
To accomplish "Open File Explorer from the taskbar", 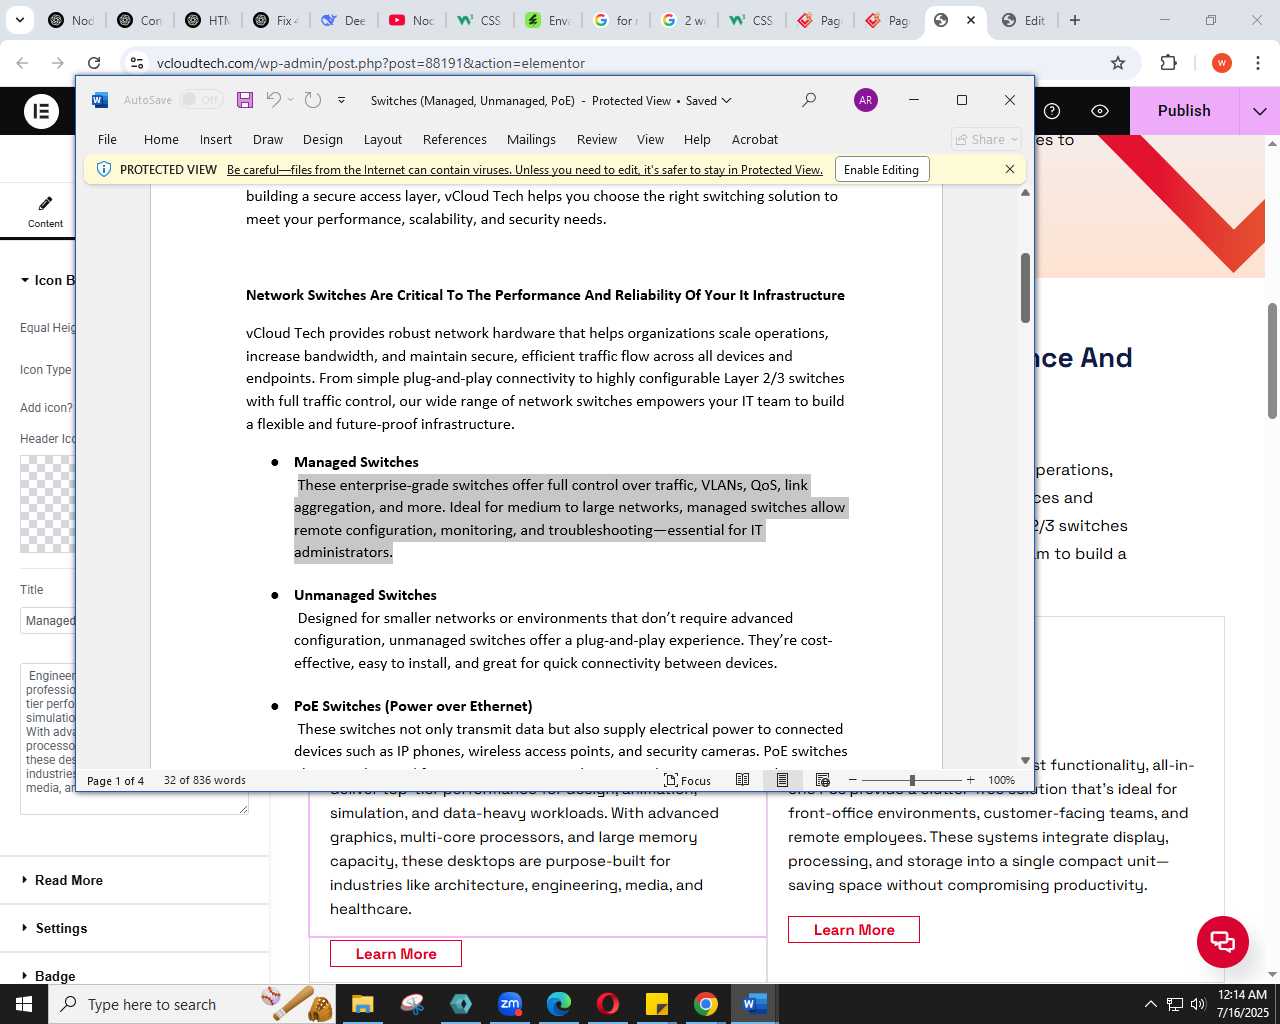I will click(362, 1004).
